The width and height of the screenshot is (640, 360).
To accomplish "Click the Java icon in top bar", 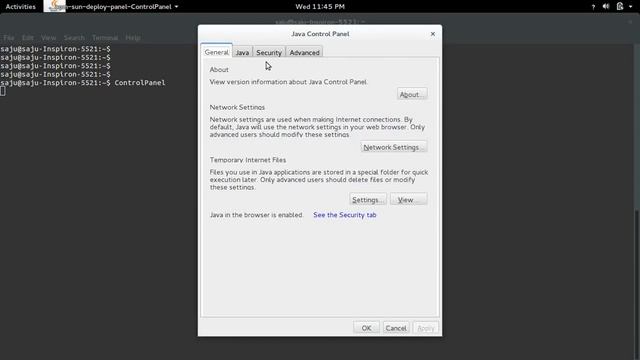I will point(55,6).
